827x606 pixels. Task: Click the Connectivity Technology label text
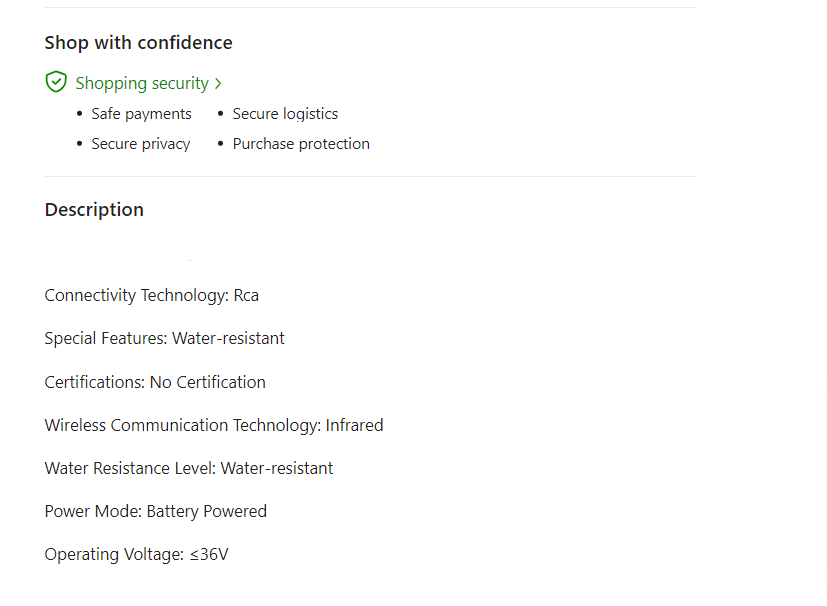(x=136, y=295)
